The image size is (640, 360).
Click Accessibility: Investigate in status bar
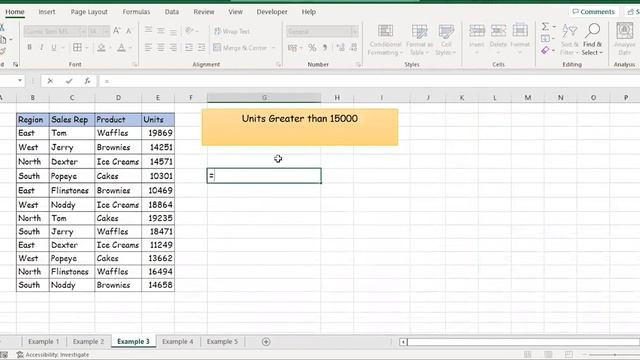[x=53, y=355]
